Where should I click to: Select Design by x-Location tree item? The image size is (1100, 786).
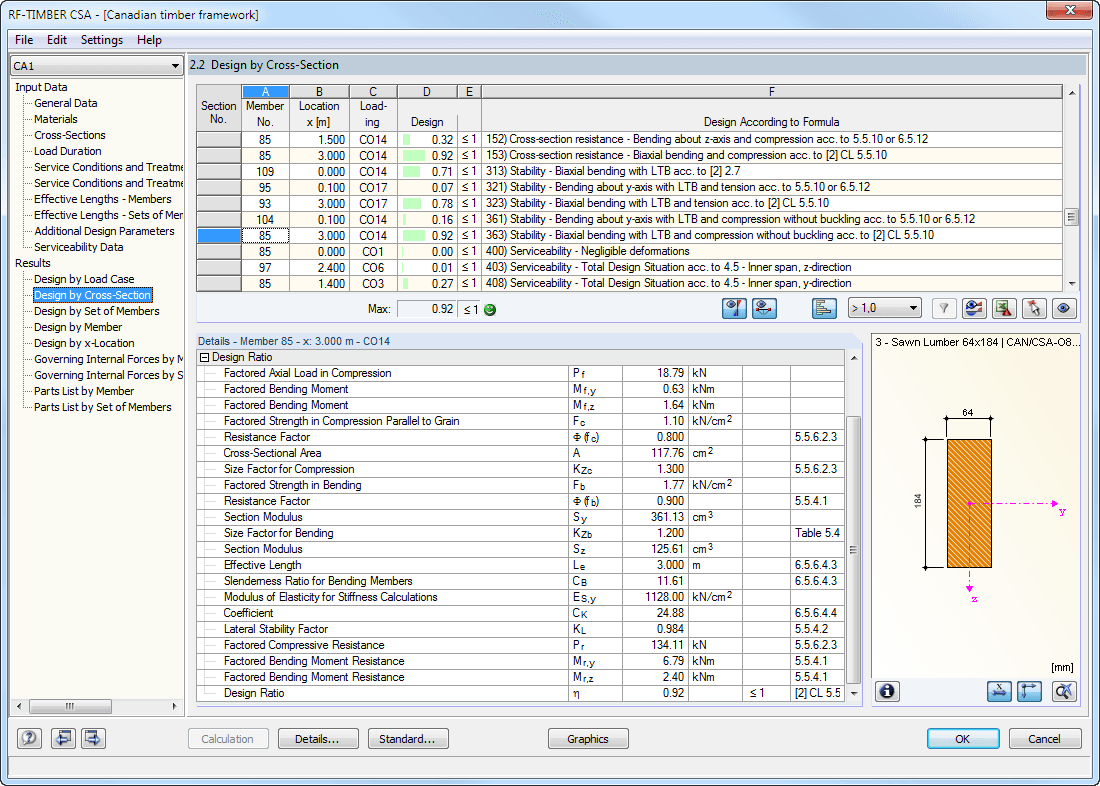85,343
